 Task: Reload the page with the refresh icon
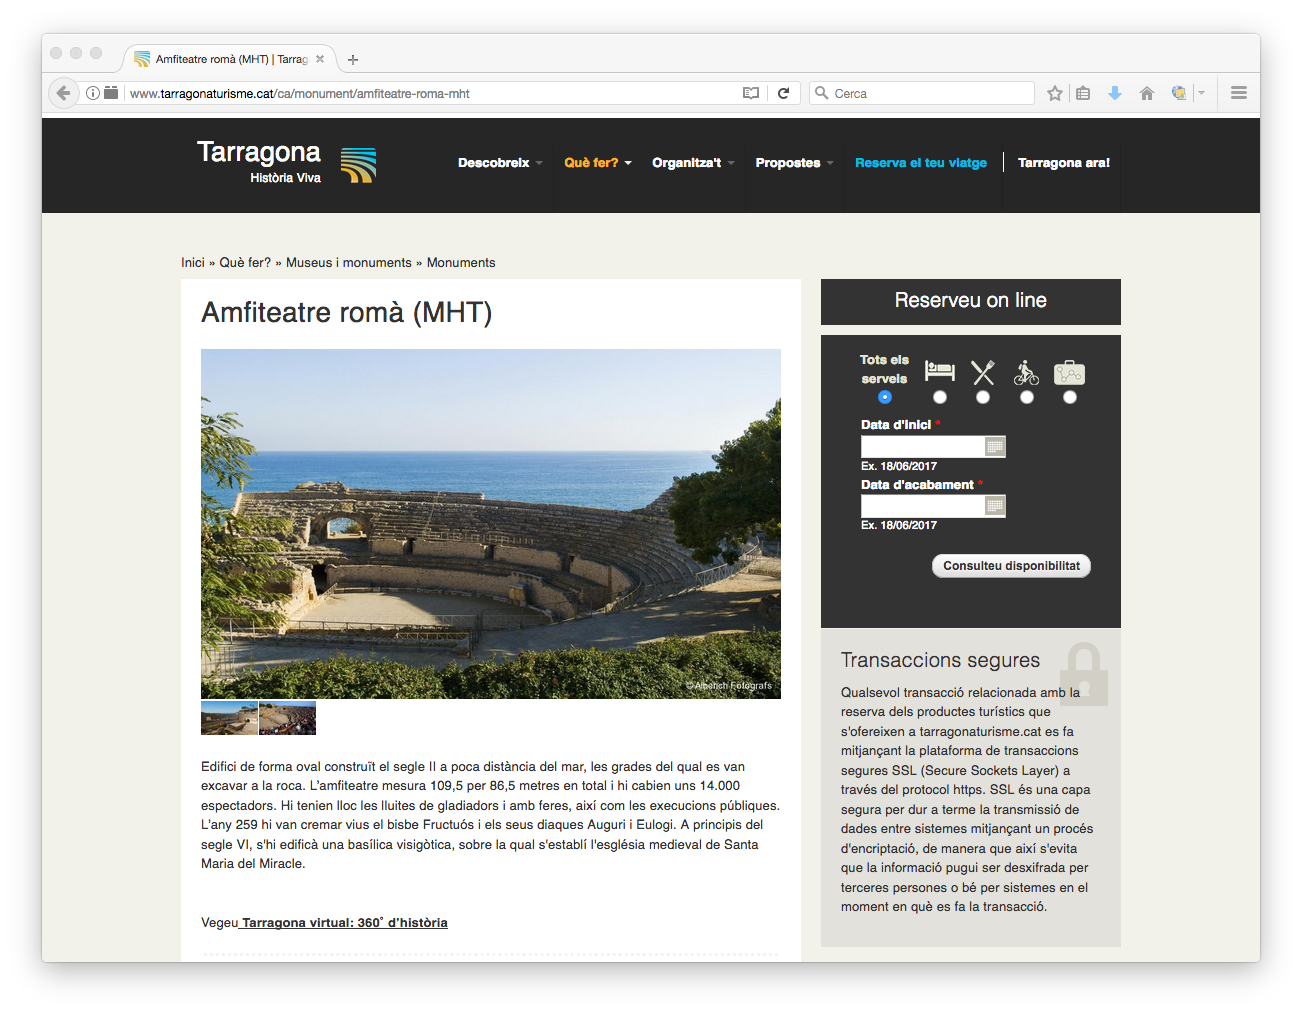784,93
